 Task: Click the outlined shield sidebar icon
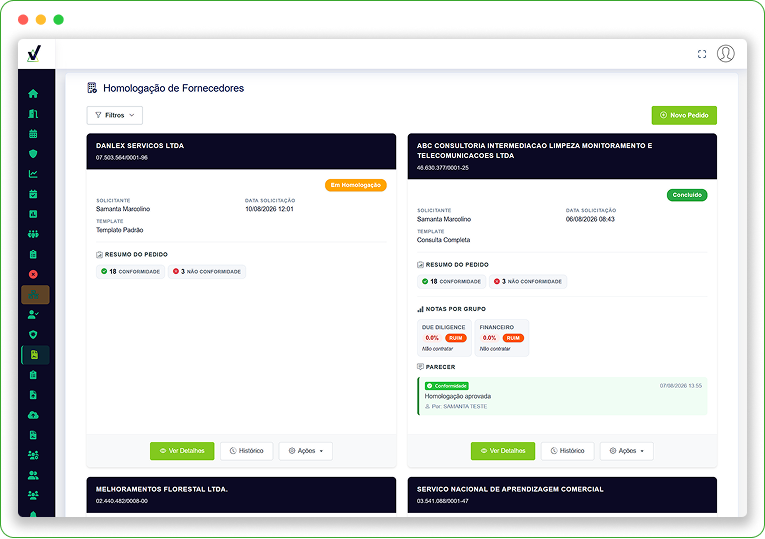[33, 335]
